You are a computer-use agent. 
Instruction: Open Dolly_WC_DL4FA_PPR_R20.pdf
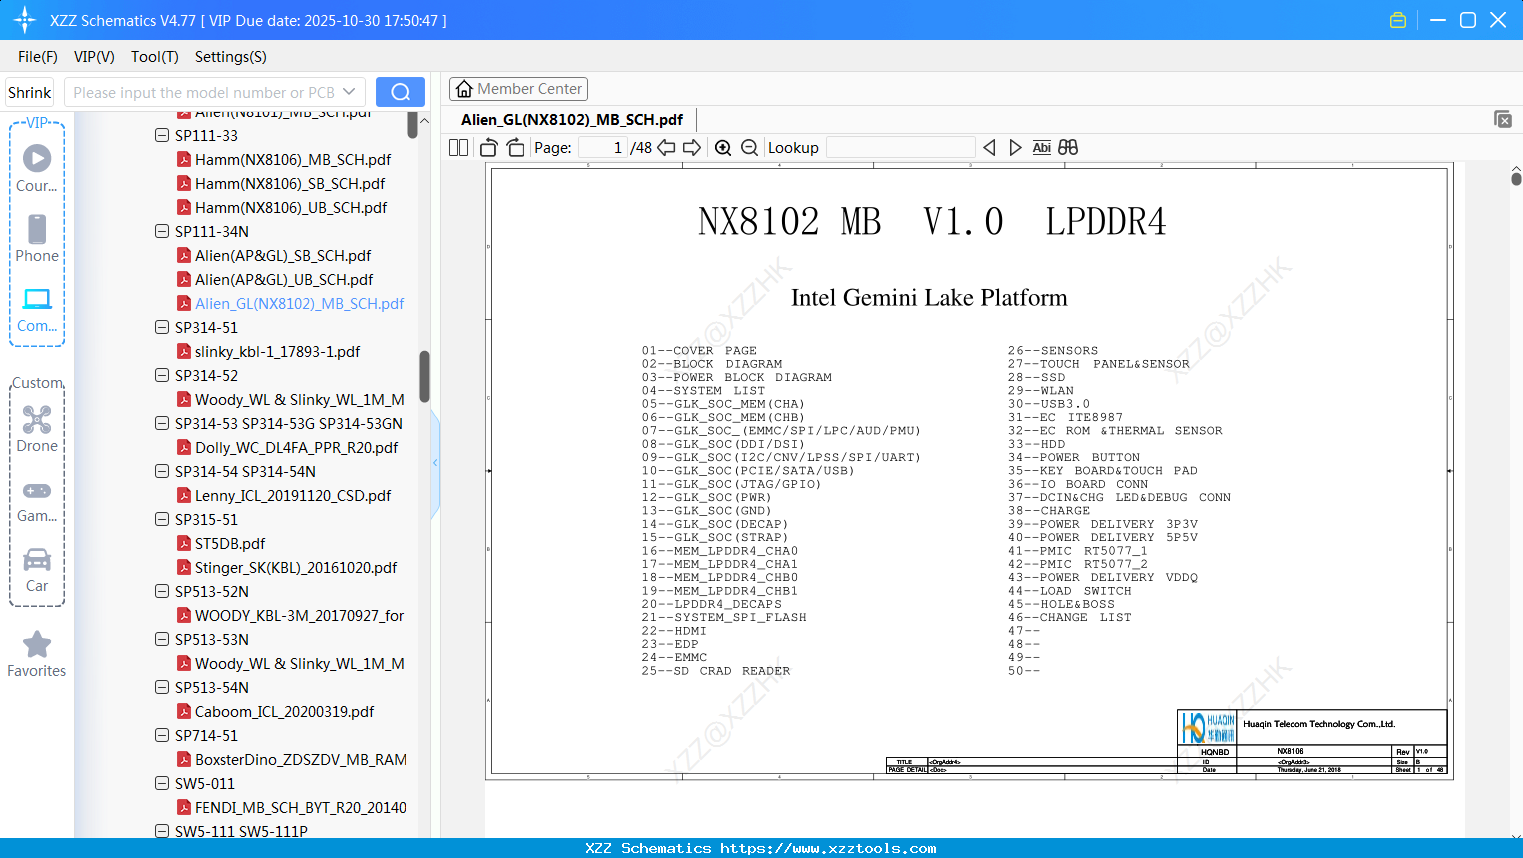tap(296, 447)
